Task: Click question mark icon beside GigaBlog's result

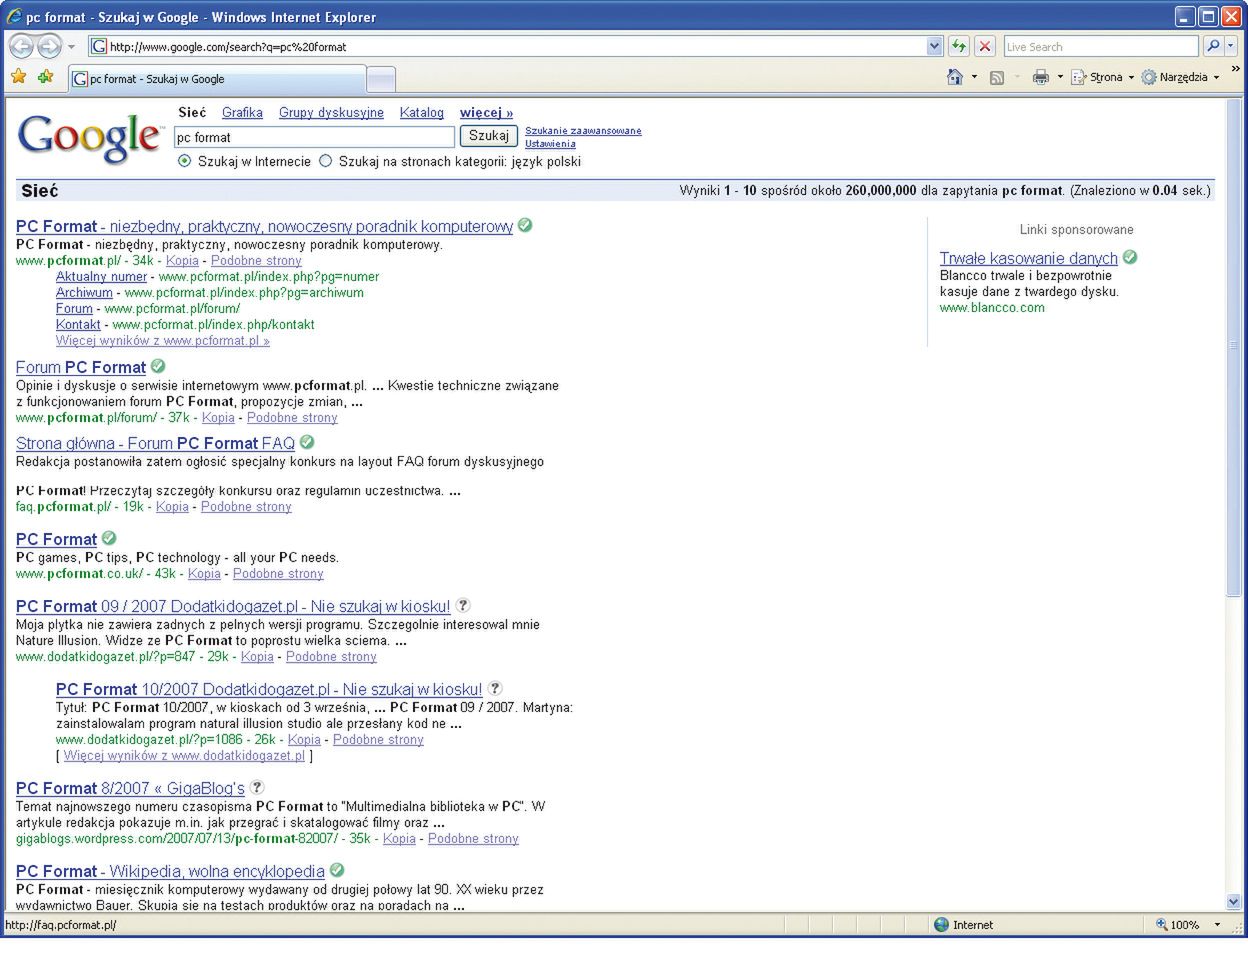Action: (257, 787)
